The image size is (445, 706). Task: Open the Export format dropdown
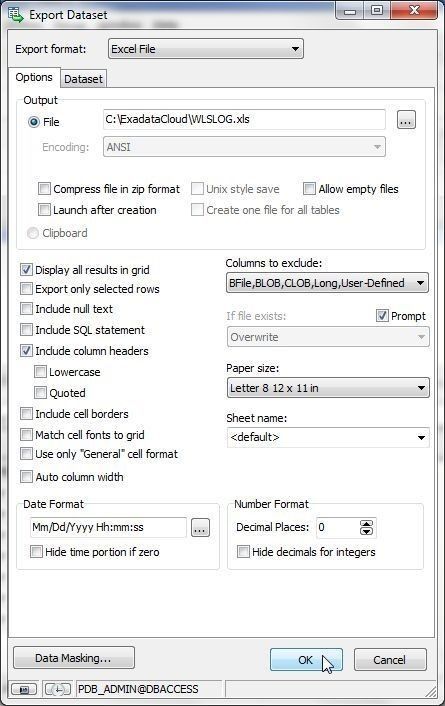(x=206, y=49)
